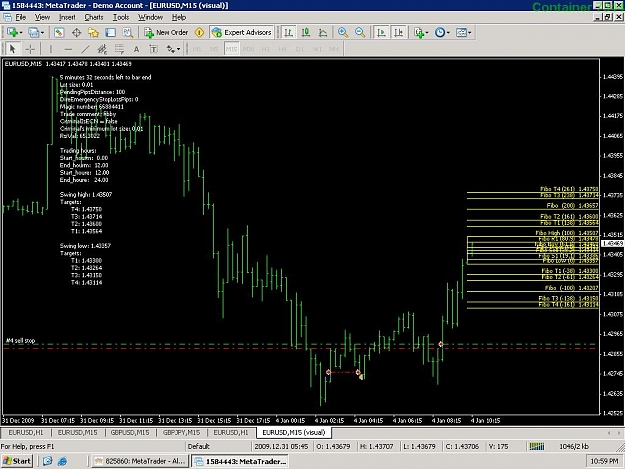Switch chart to line chart mode
625x469 pixels.
[x=322, y=32]
